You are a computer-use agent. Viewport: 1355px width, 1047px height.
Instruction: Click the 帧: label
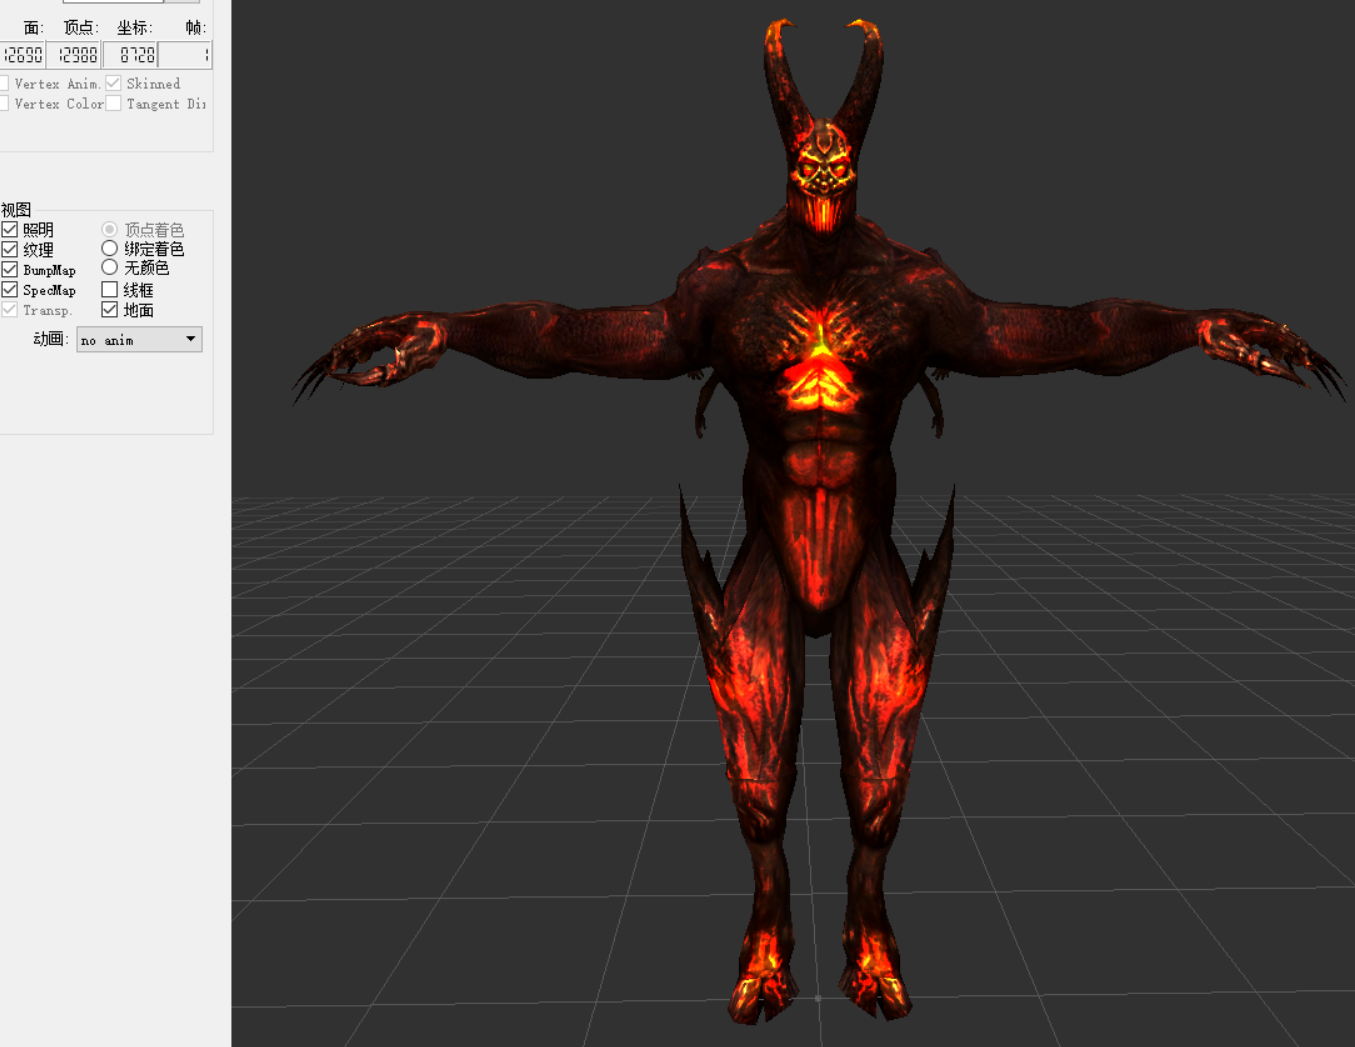click(196, 28)
